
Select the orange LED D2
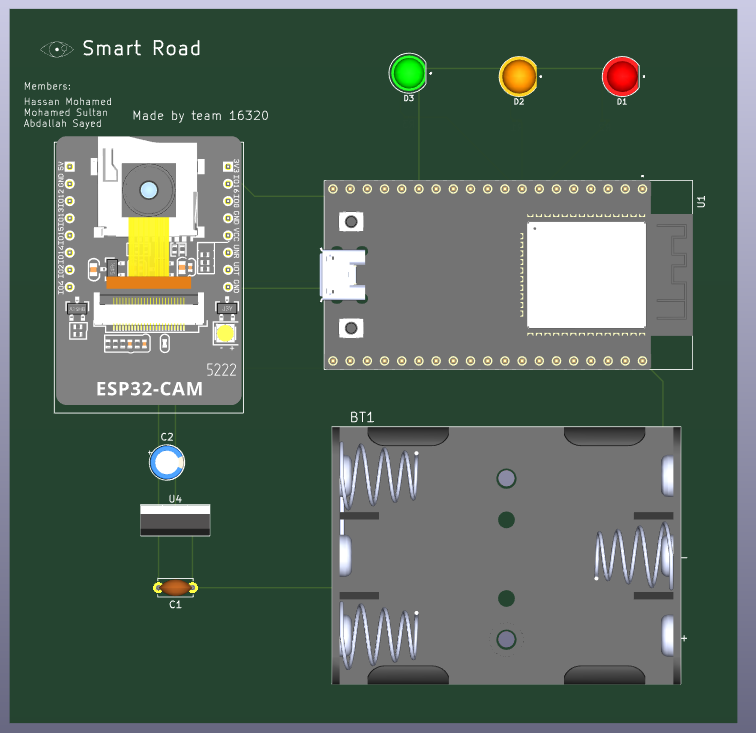point(518,75)
